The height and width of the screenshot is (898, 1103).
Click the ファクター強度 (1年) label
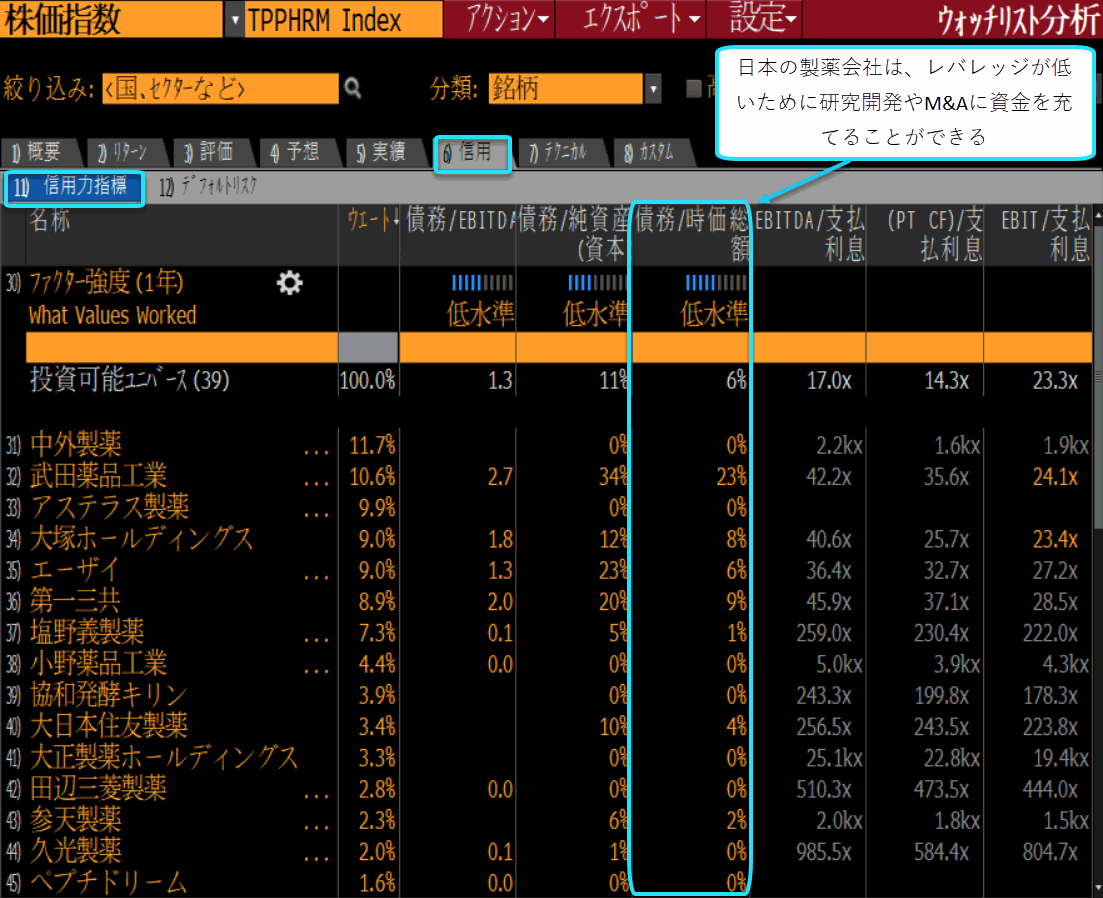coord(106,283)
